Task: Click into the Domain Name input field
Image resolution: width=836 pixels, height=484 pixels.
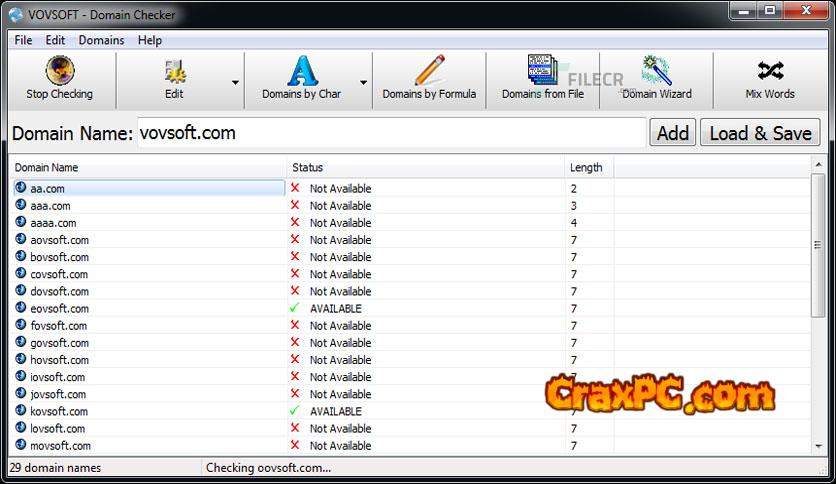Action: coord(390,133)
